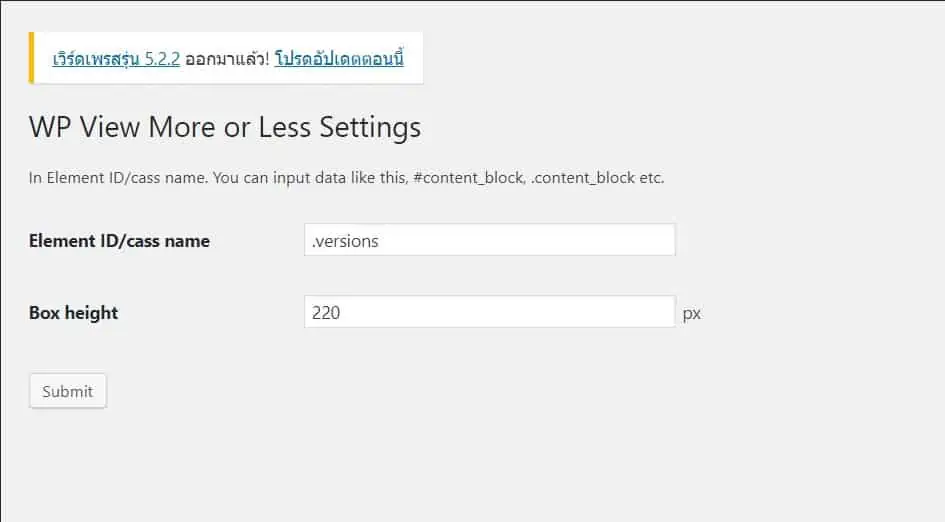Click the yellow left border of update notice
This screenshot has height=522, width=945.
[31, 58]
